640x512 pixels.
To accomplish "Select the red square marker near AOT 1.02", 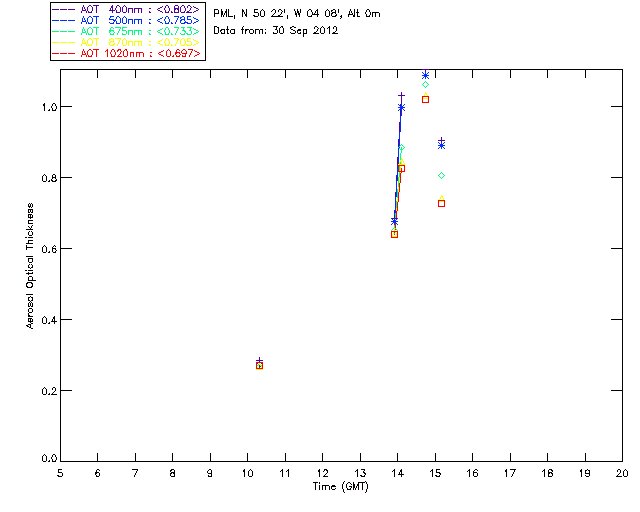I will pyautogui.click(x=425, y=99).
